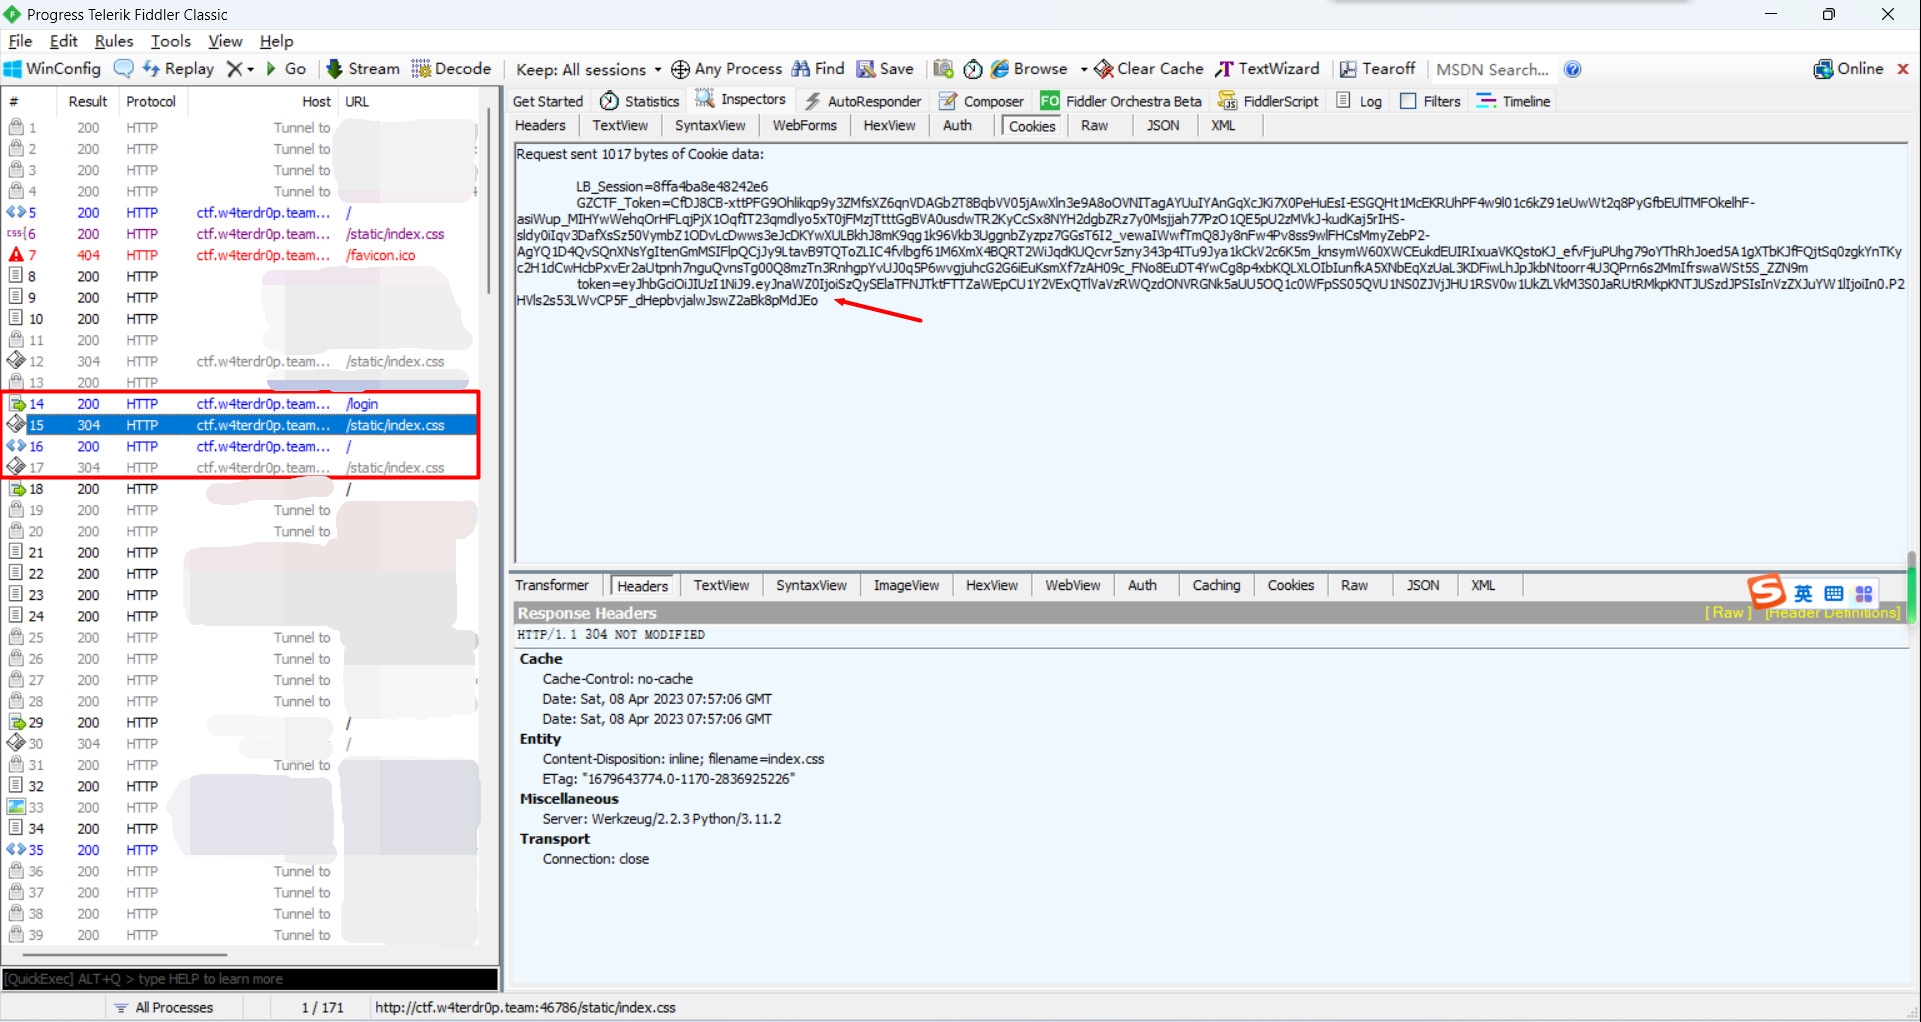Expand the Remove X dropdown arrow
1921x1022 pixels.
[x=250, y=69]
